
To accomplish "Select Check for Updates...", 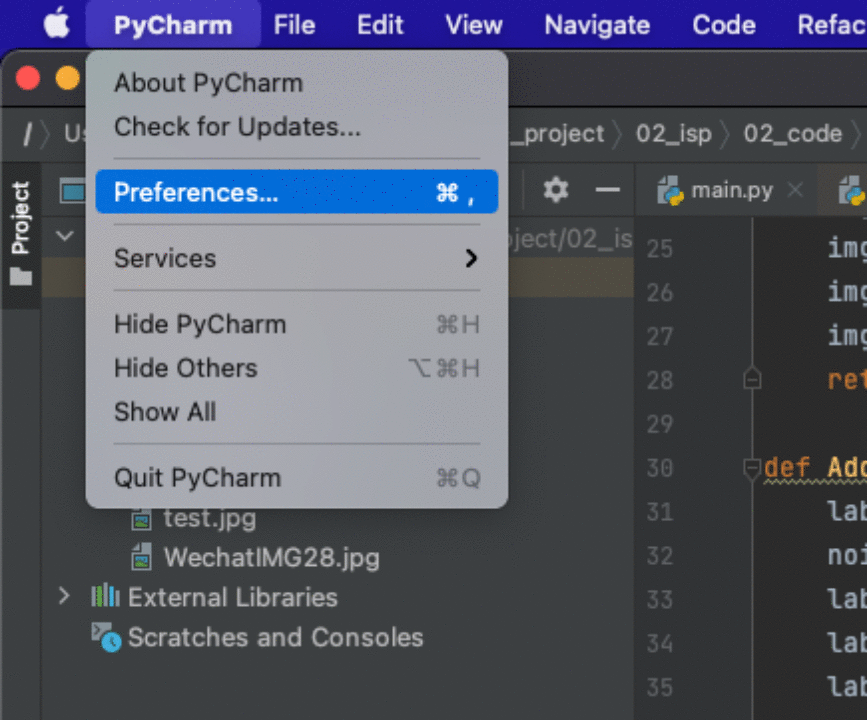I will click(x=297, y=127).
